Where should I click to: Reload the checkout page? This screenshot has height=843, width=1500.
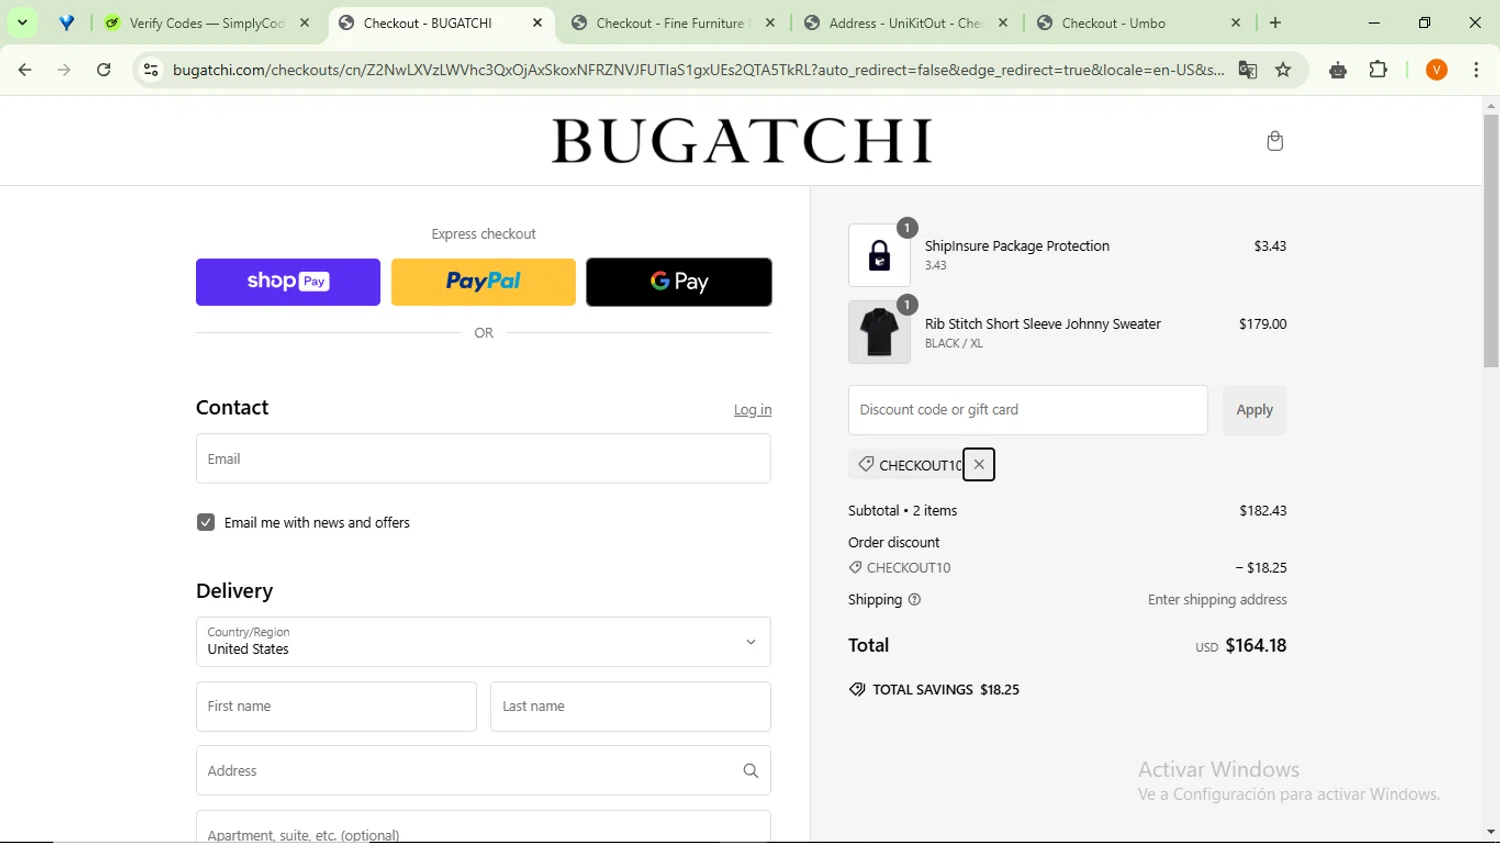[104, 70]
